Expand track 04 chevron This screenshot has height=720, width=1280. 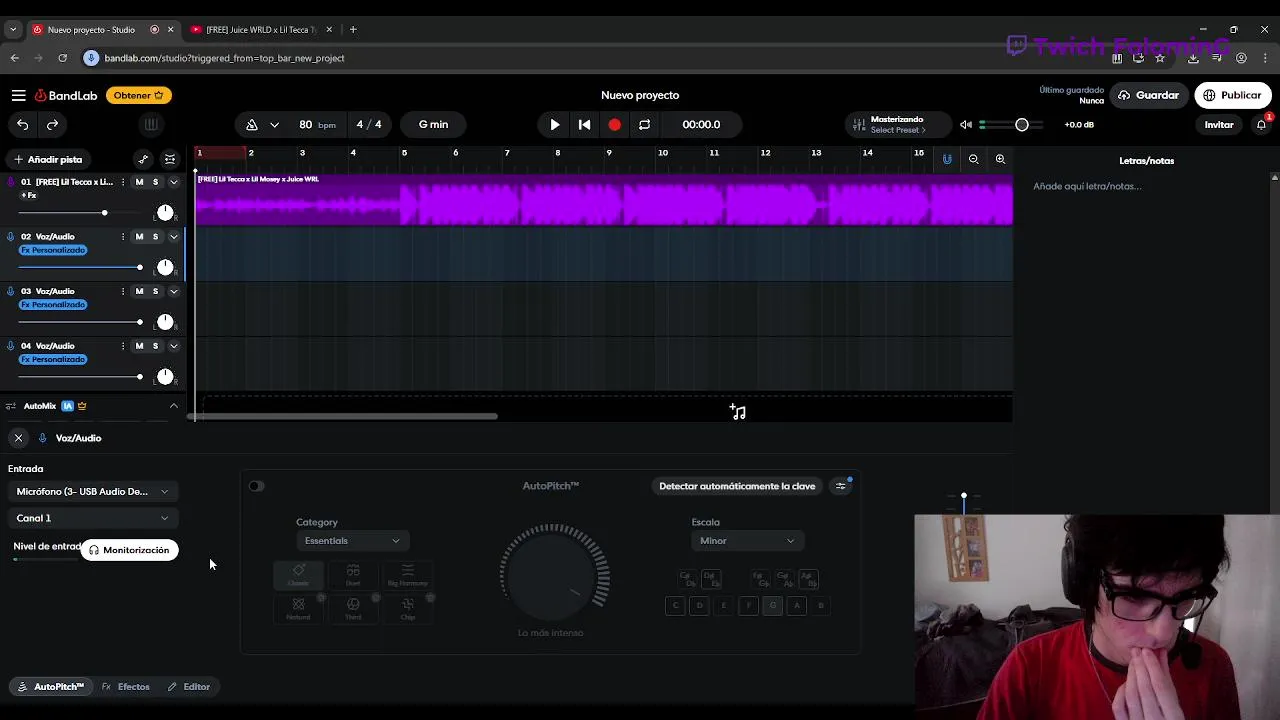173,346
